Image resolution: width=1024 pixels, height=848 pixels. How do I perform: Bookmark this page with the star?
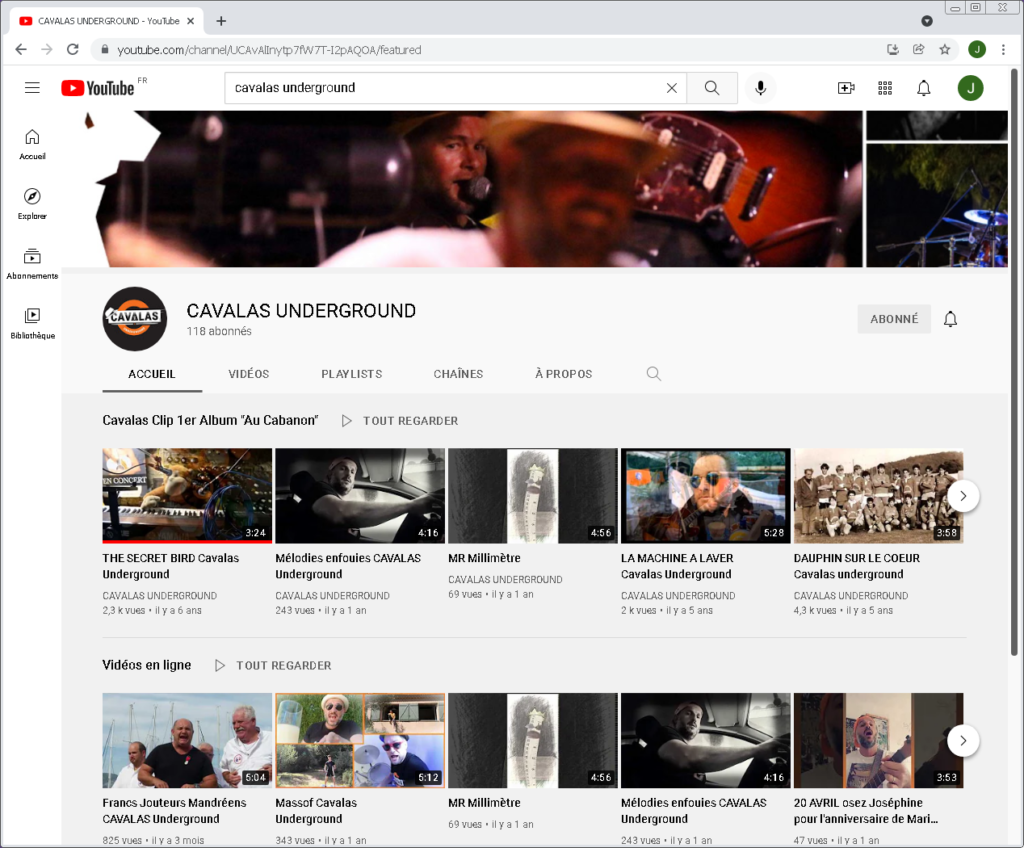point(944,50)
